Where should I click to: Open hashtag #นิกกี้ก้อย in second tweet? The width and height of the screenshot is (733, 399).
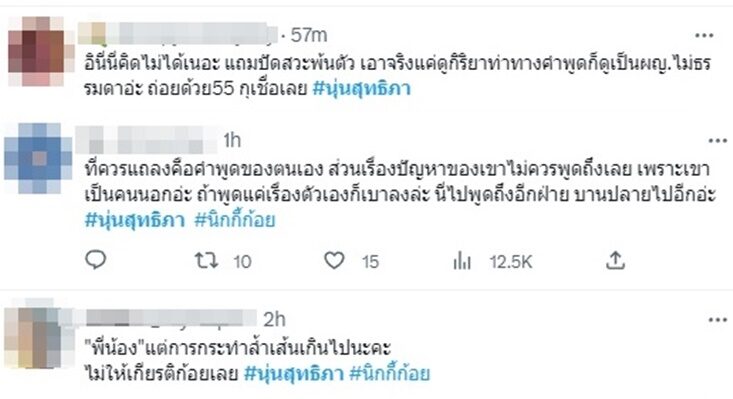pos(235,220)
